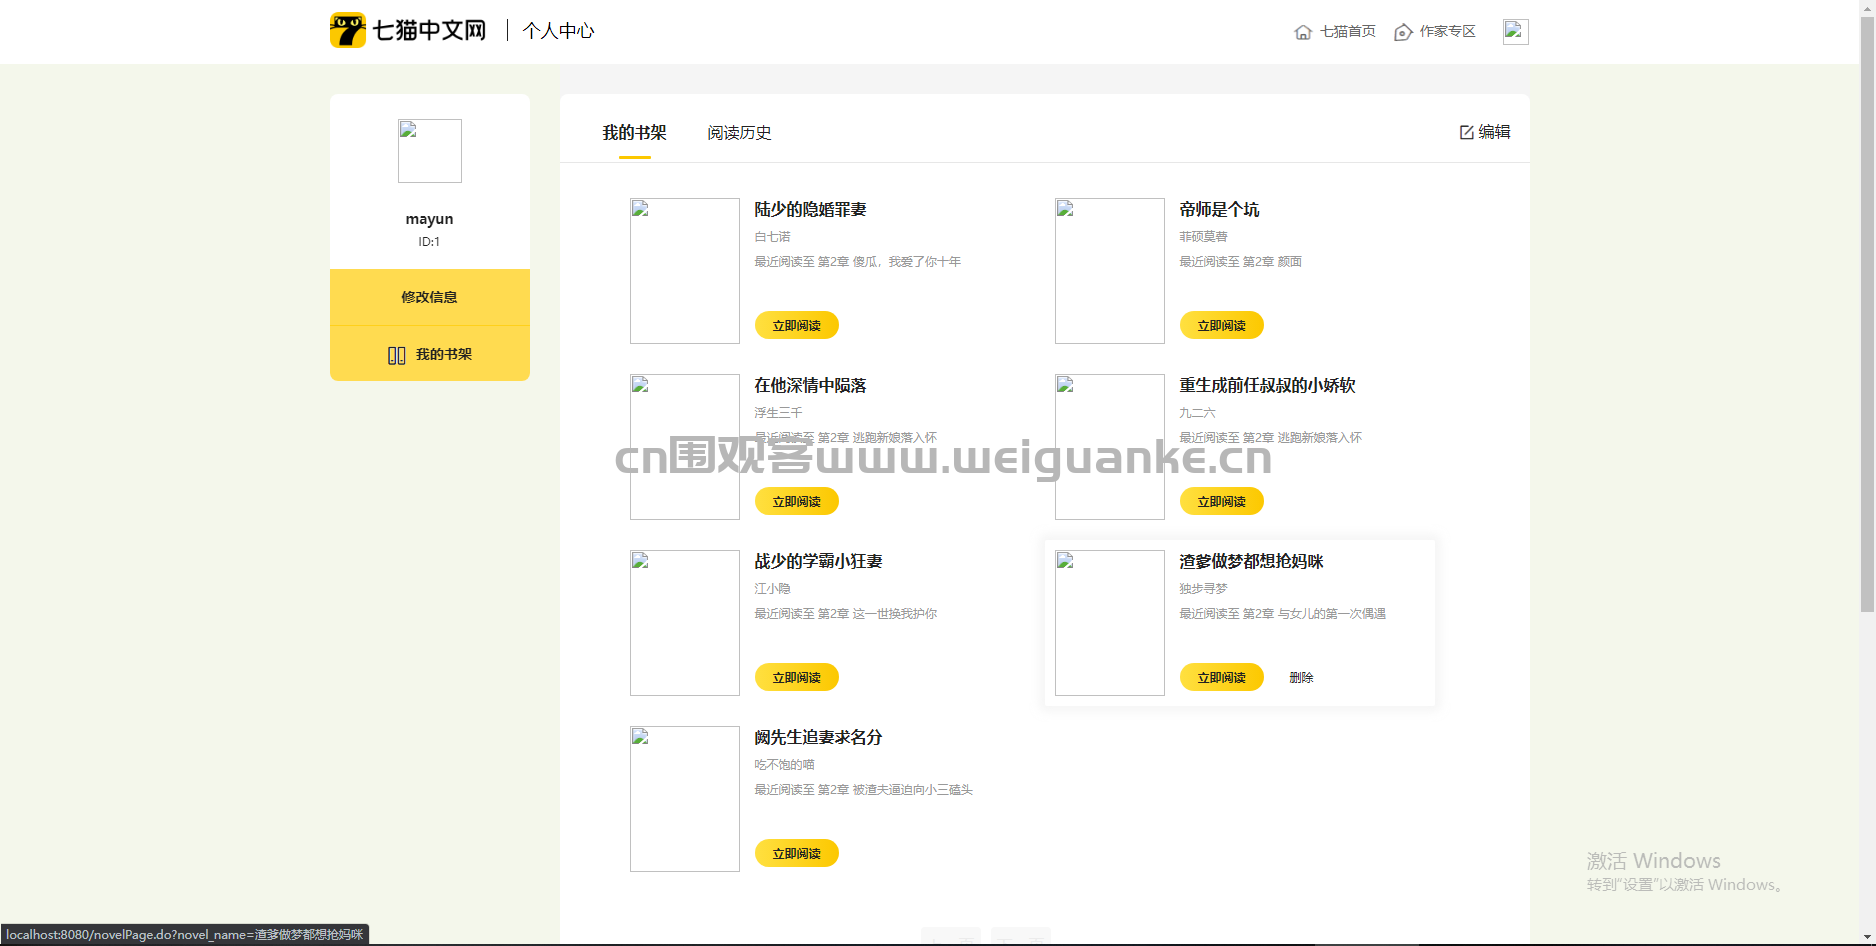This screenshot has height=946, width=1876.
Task: Open cover of 在他深情中陨落
Action: (685, 447)
